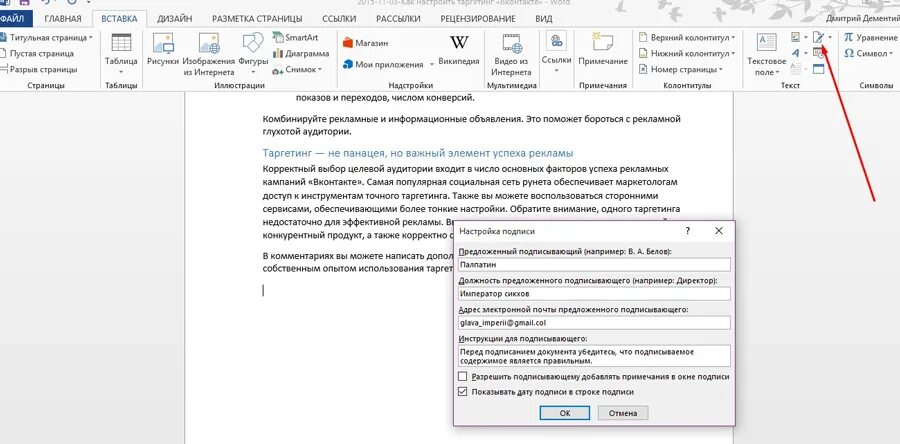900x444 pixels.
Task: Insert a blank page with Пустая страница
Action: [37, 53]
